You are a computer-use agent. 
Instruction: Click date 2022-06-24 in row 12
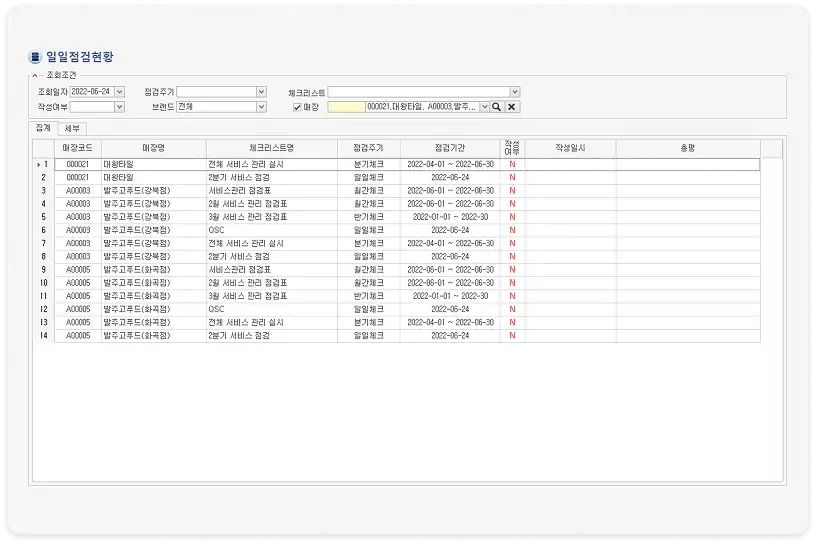(x=450, y=309)
